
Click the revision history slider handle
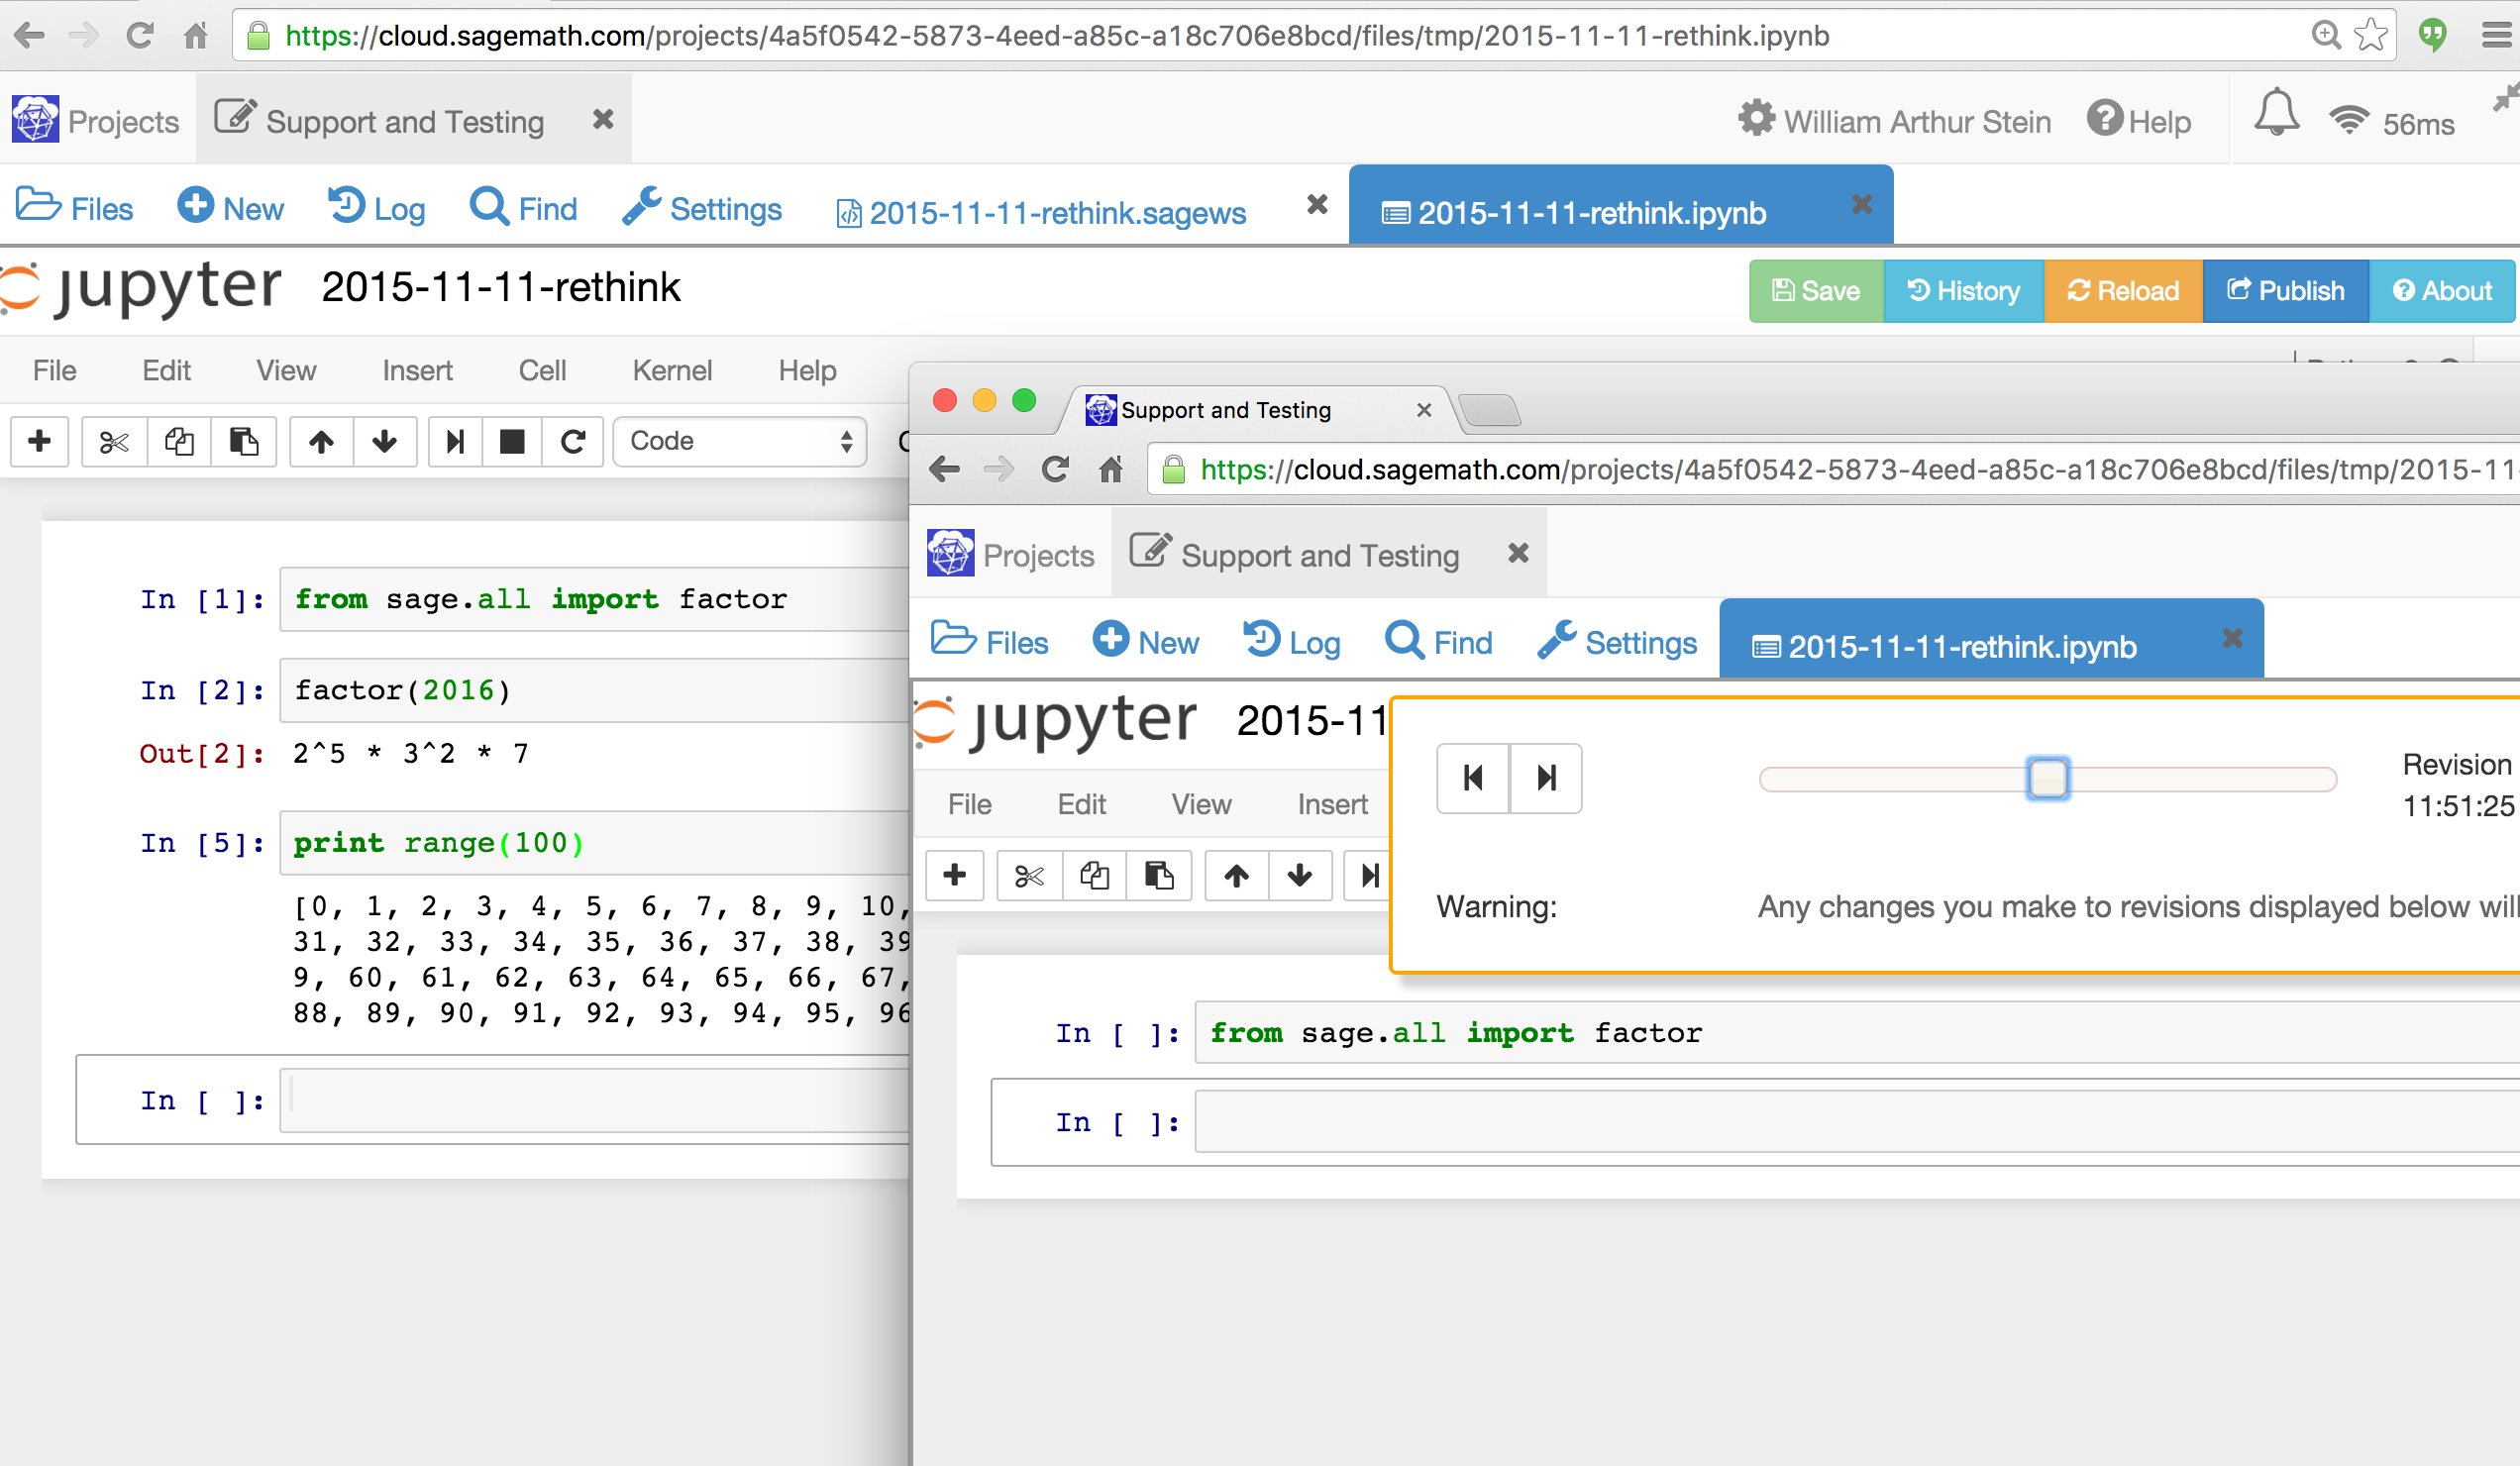[x=2047, y=778]
